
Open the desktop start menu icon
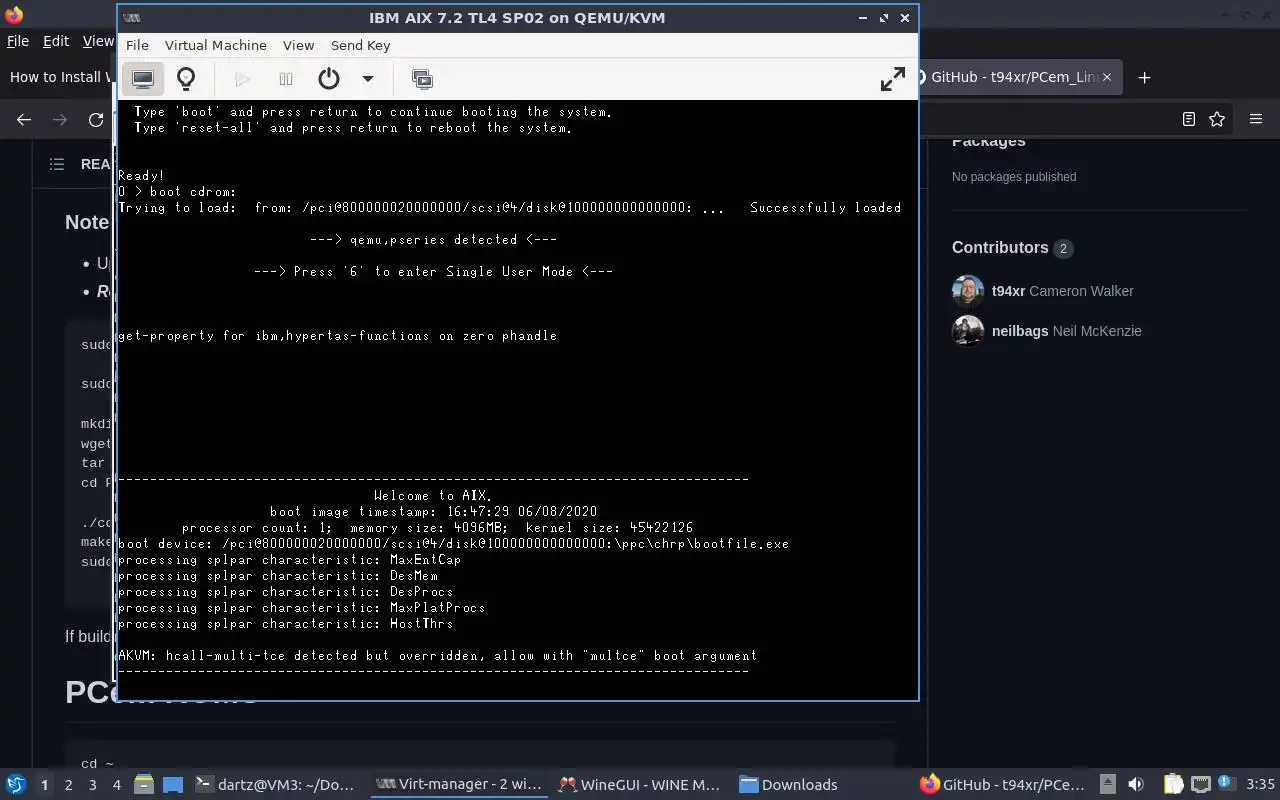point(16,785)
